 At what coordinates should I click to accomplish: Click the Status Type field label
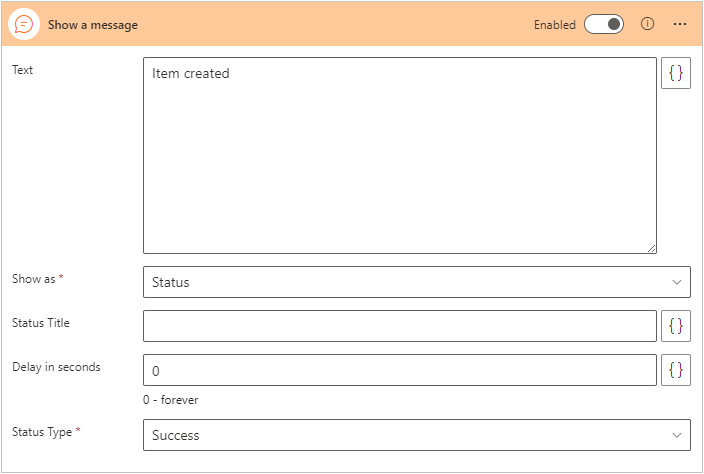tap(42, 432)
